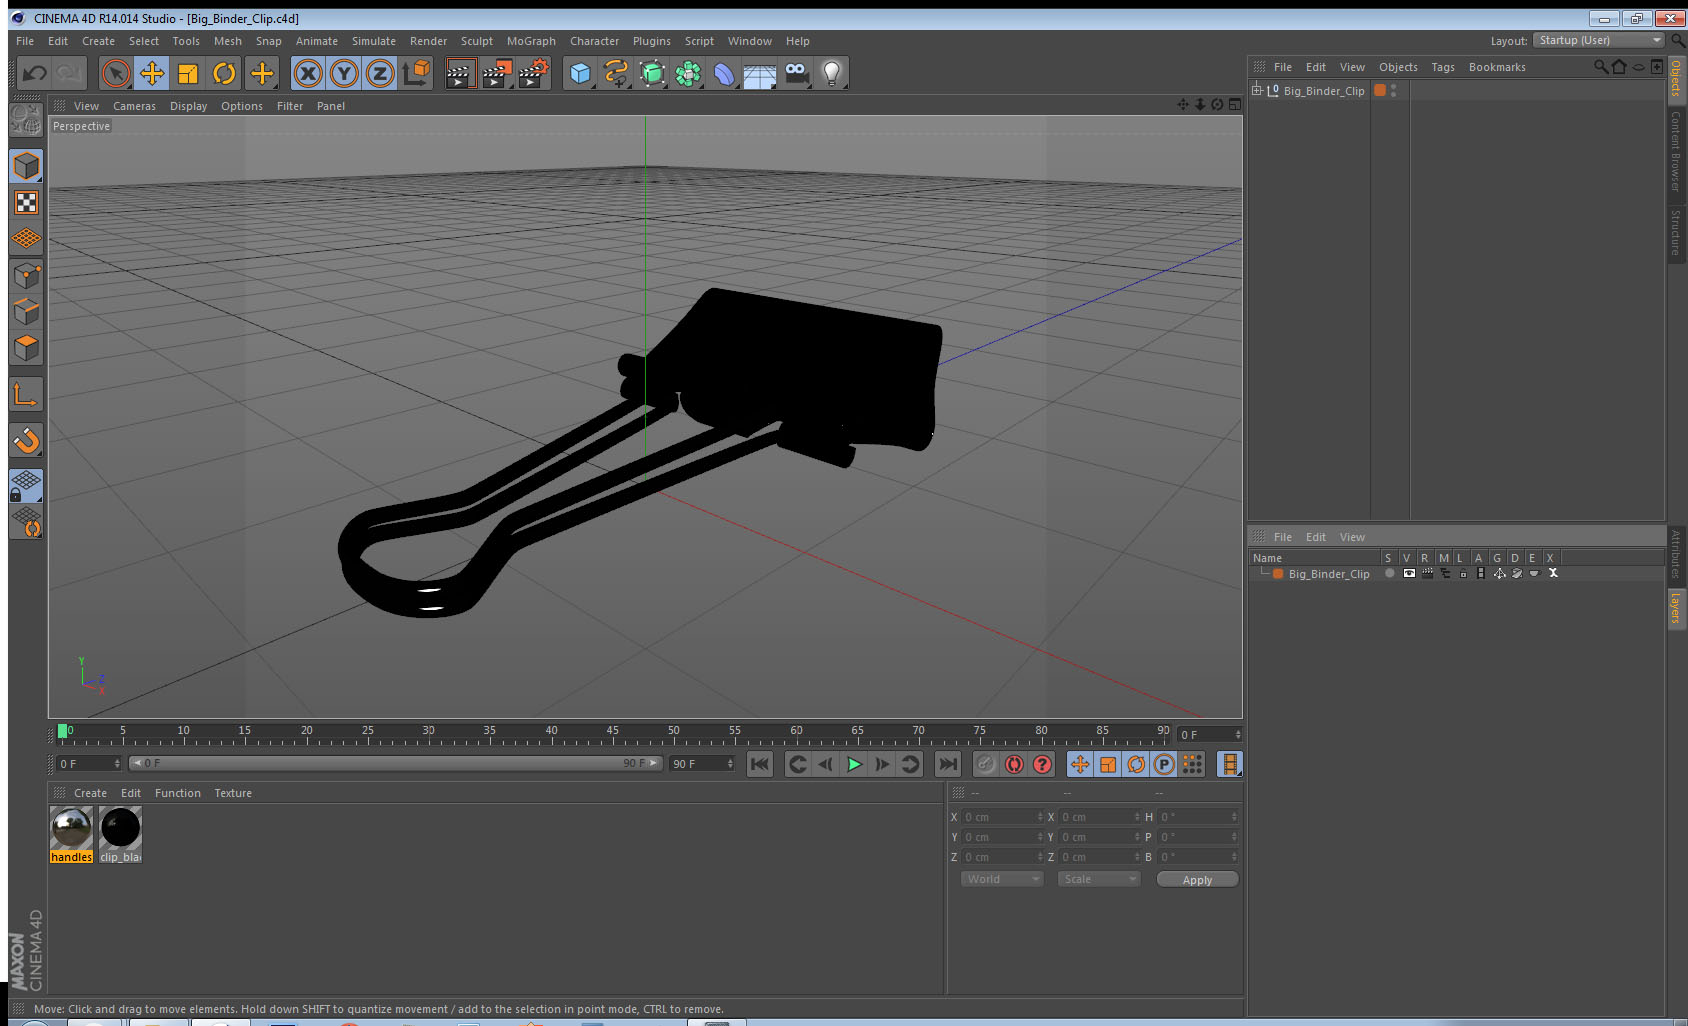Toggle the Snap magnet icon

coord(26,440)
